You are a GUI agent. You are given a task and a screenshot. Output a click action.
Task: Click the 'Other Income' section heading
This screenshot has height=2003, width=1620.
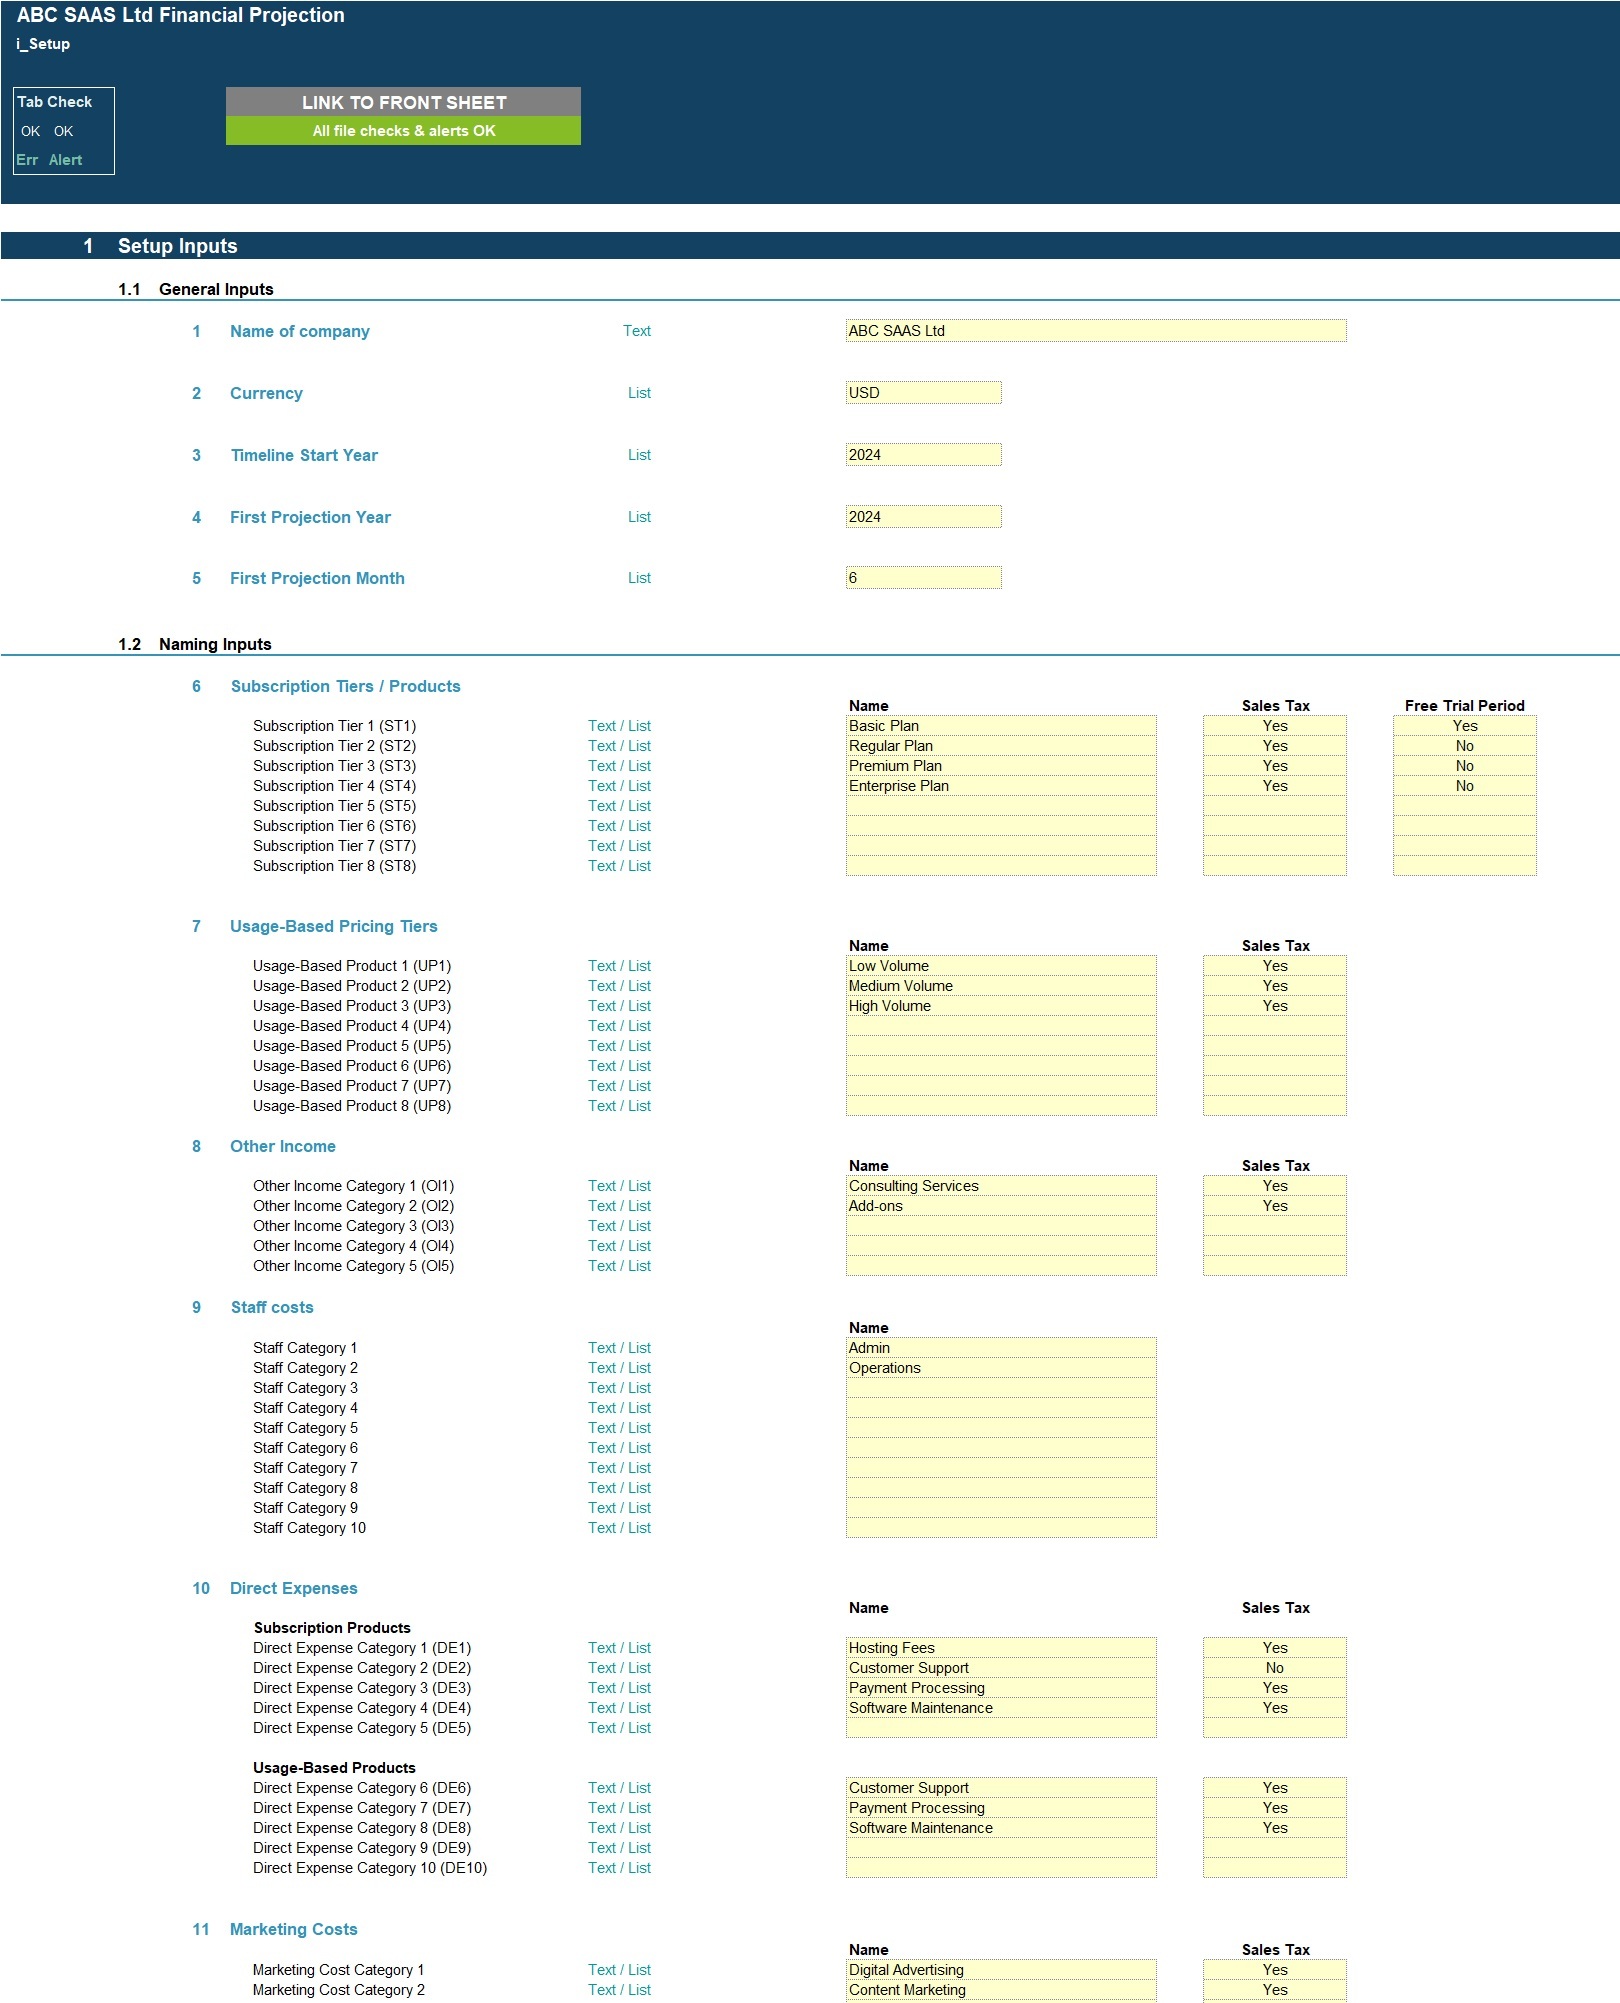point(283,1146)
